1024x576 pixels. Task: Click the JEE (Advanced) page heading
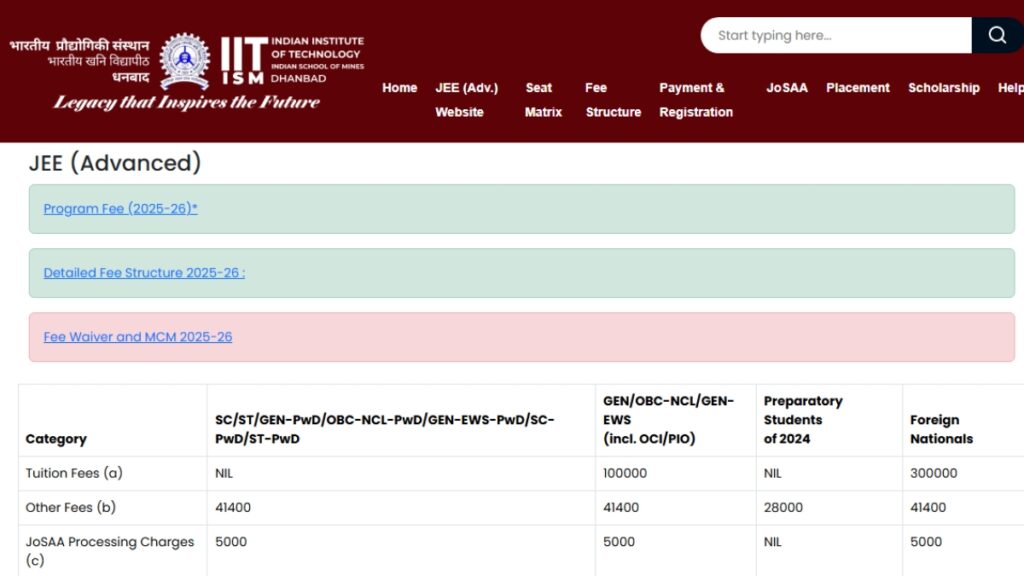114,163
